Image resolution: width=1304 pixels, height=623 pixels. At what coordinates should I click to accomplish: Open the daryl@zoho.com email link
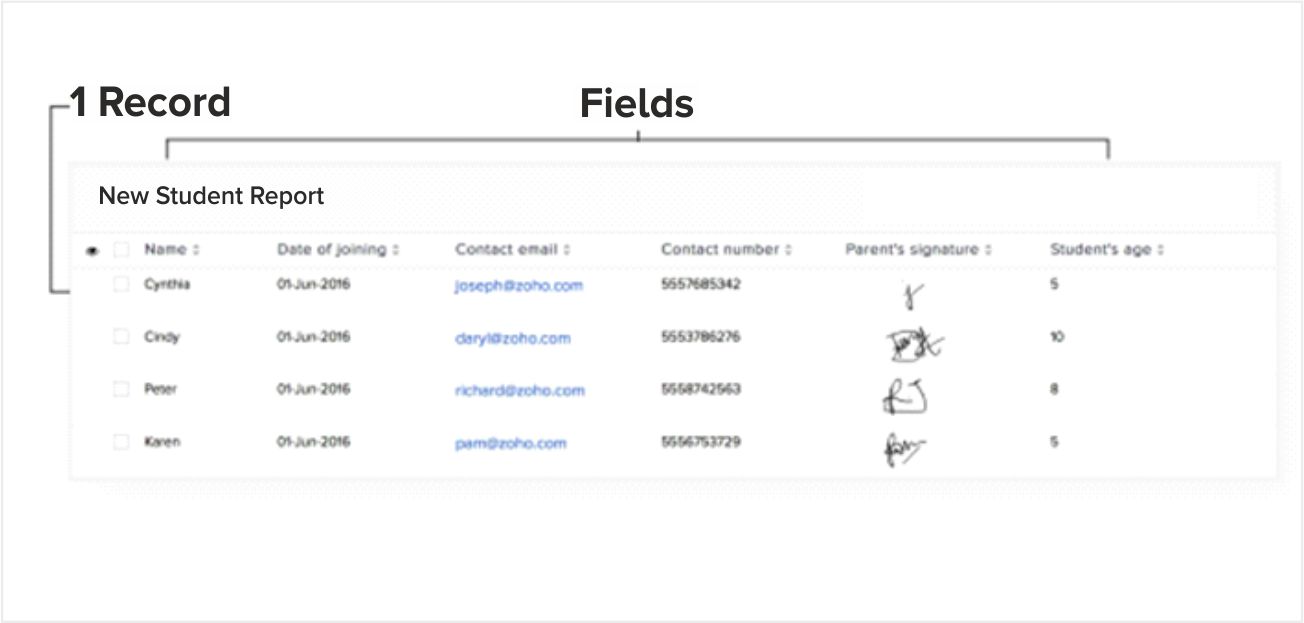[x=512, y=338]
